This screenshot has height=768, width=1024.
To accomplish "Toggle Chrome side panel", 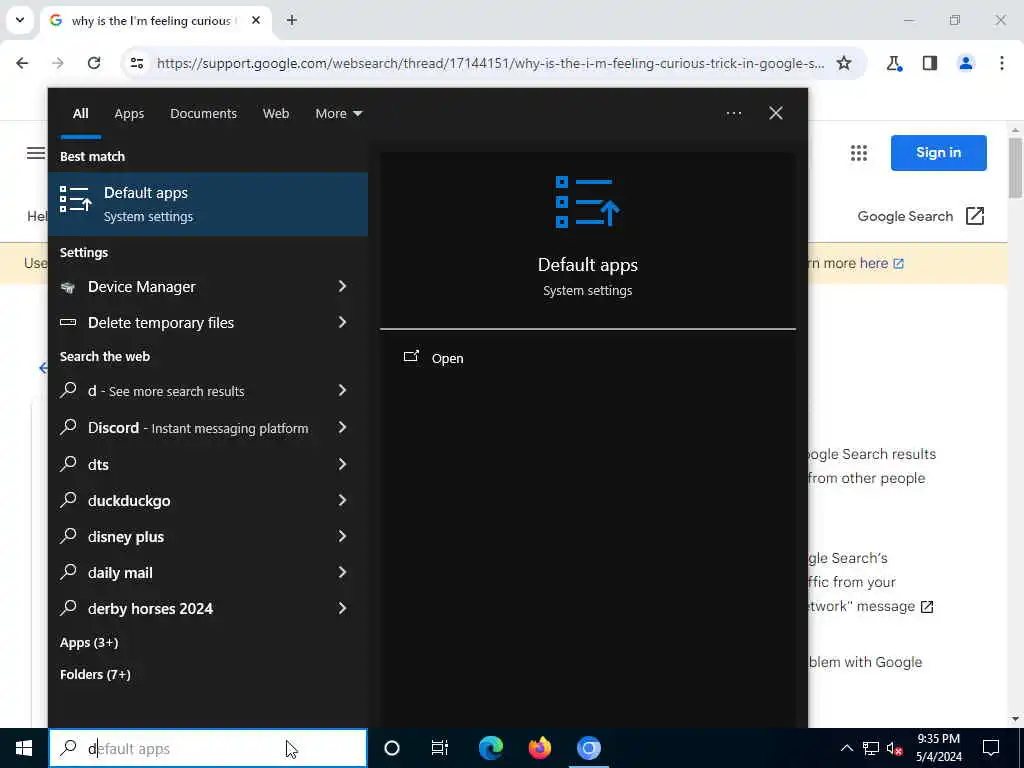I will pos(930,63).
